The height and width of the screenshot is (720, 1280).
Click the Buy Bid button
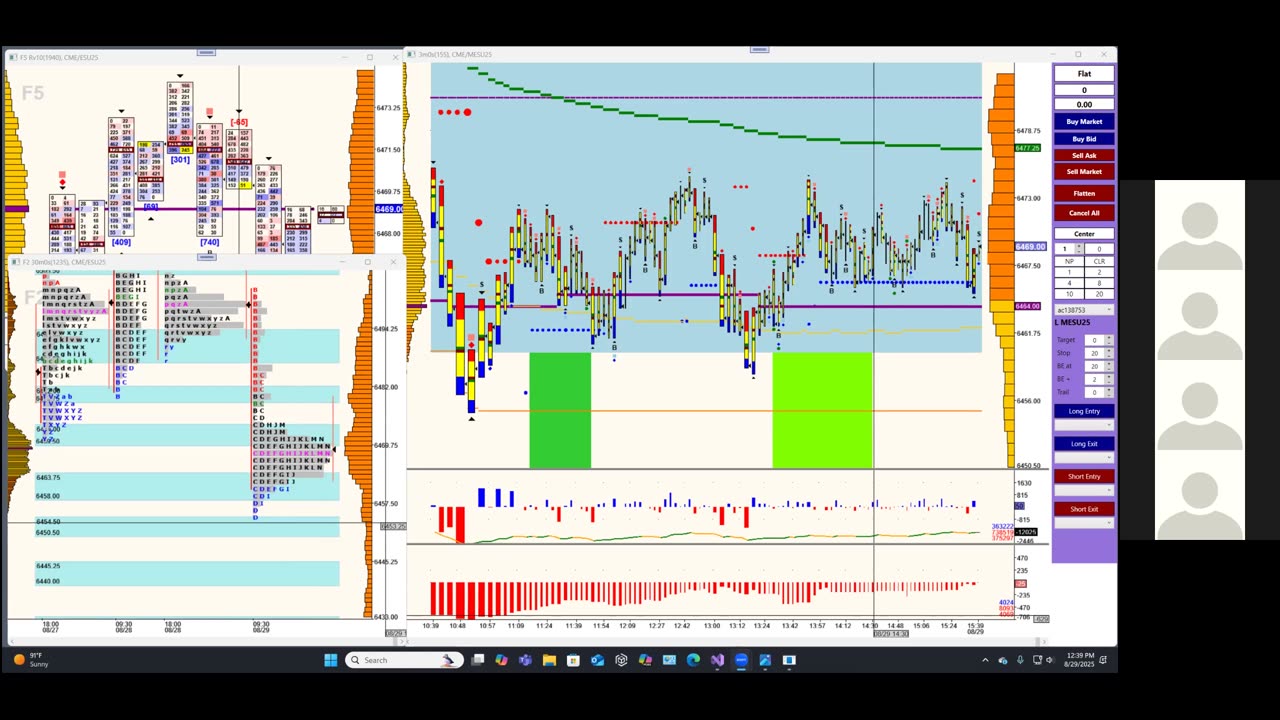pyautogui.click(x=1084, y=139)
